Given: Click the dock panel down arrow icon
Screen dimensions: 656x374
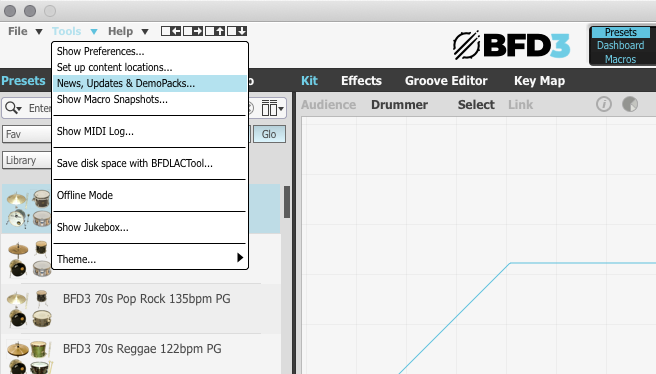Looking at the screenshot, I should [x=237, y=31].
